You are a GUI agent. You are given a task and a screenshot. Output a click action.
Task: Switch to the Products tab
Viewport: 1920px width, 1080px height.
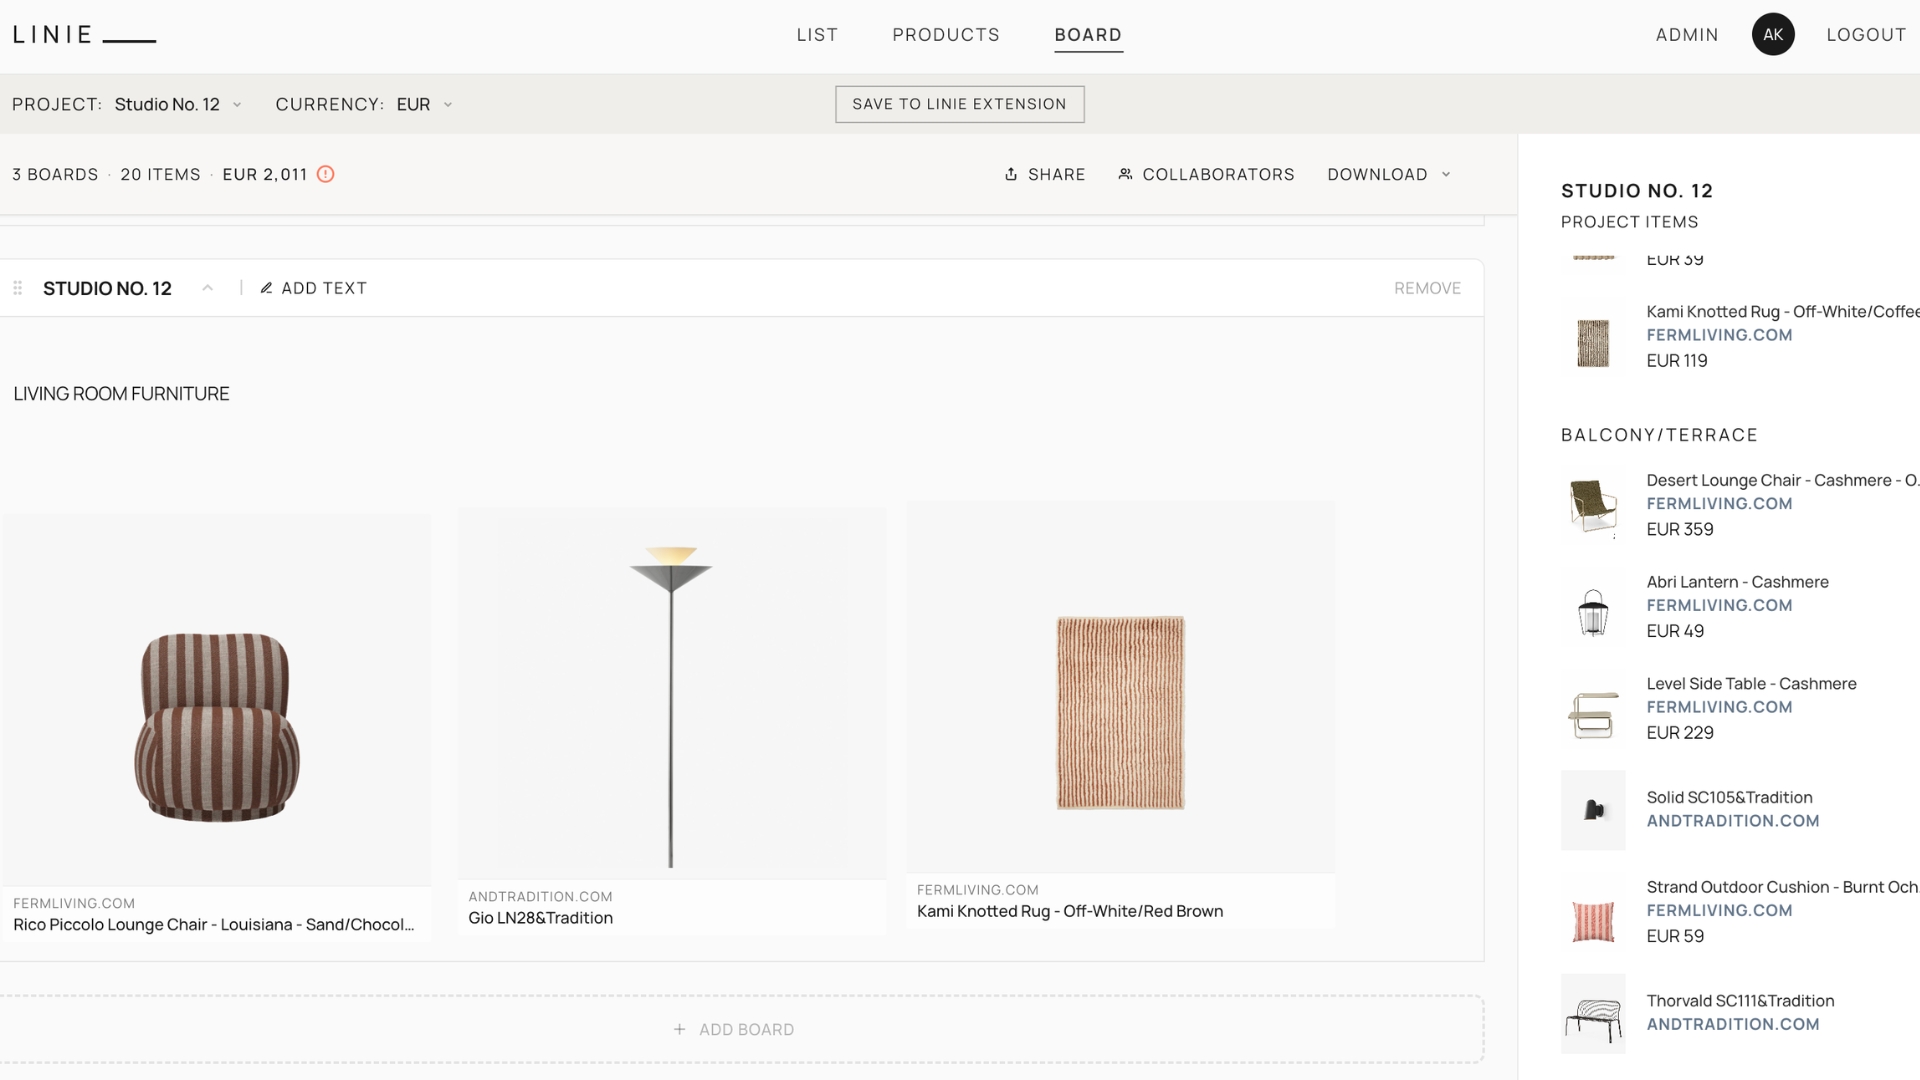click(946, 35)
